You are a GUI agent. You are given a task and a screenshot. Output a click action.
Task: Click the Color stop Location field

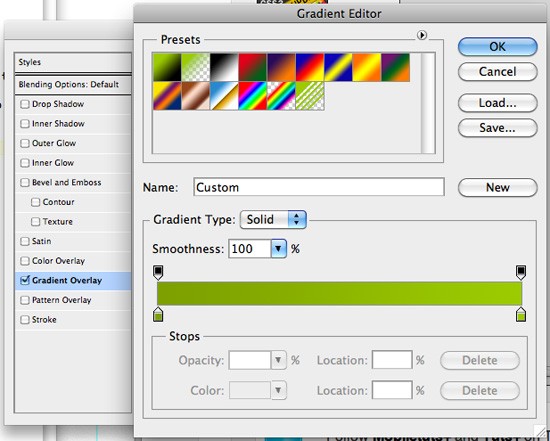(392, 390)
